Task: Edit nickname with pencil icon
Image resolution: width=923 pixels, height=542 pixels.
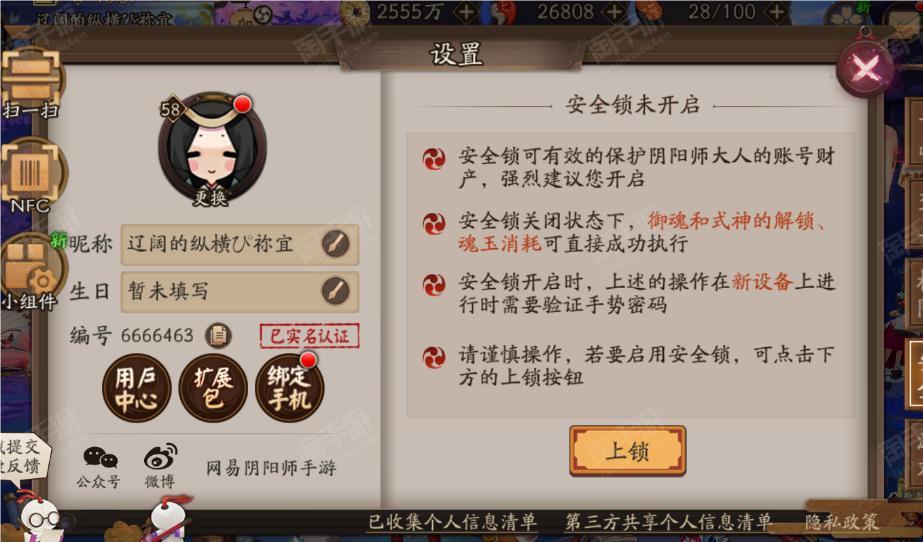Action: (336, 244)
